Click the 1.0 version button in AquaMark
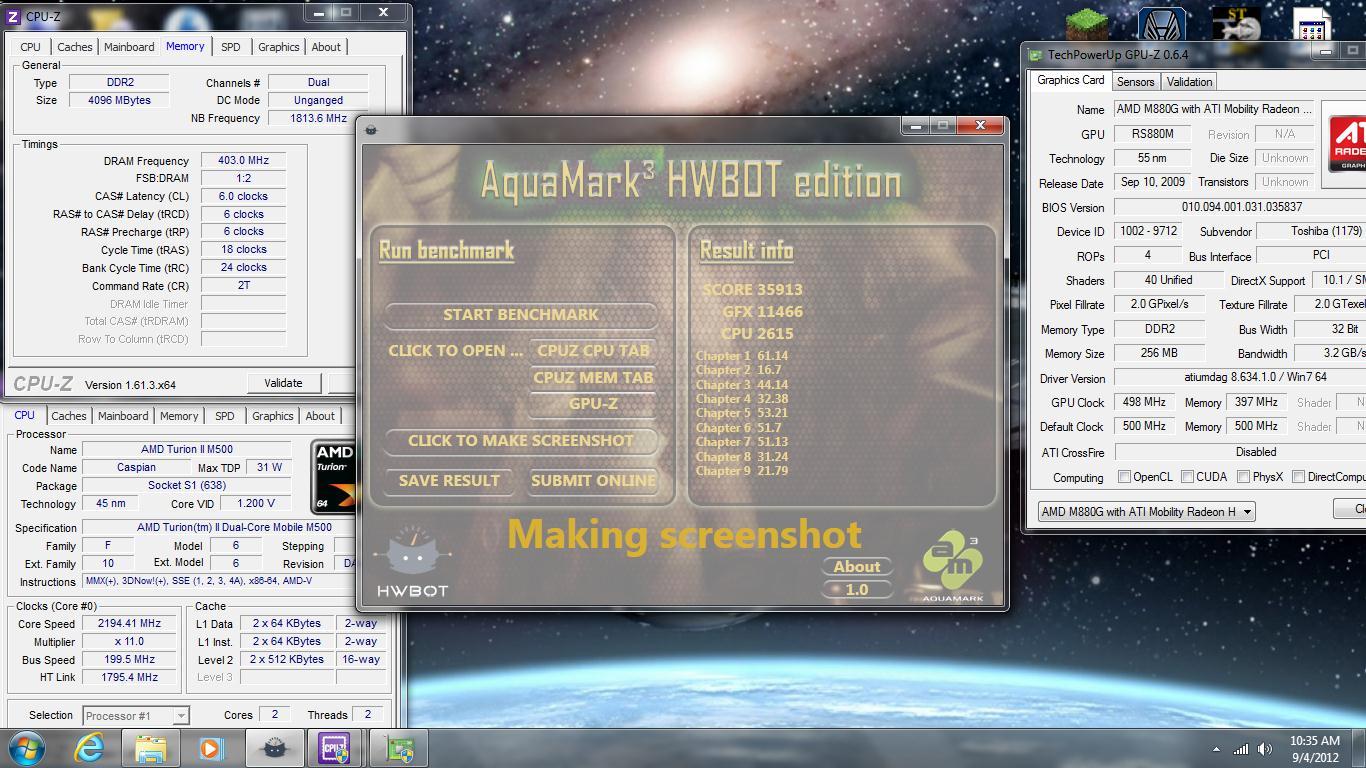 point(857,590)
